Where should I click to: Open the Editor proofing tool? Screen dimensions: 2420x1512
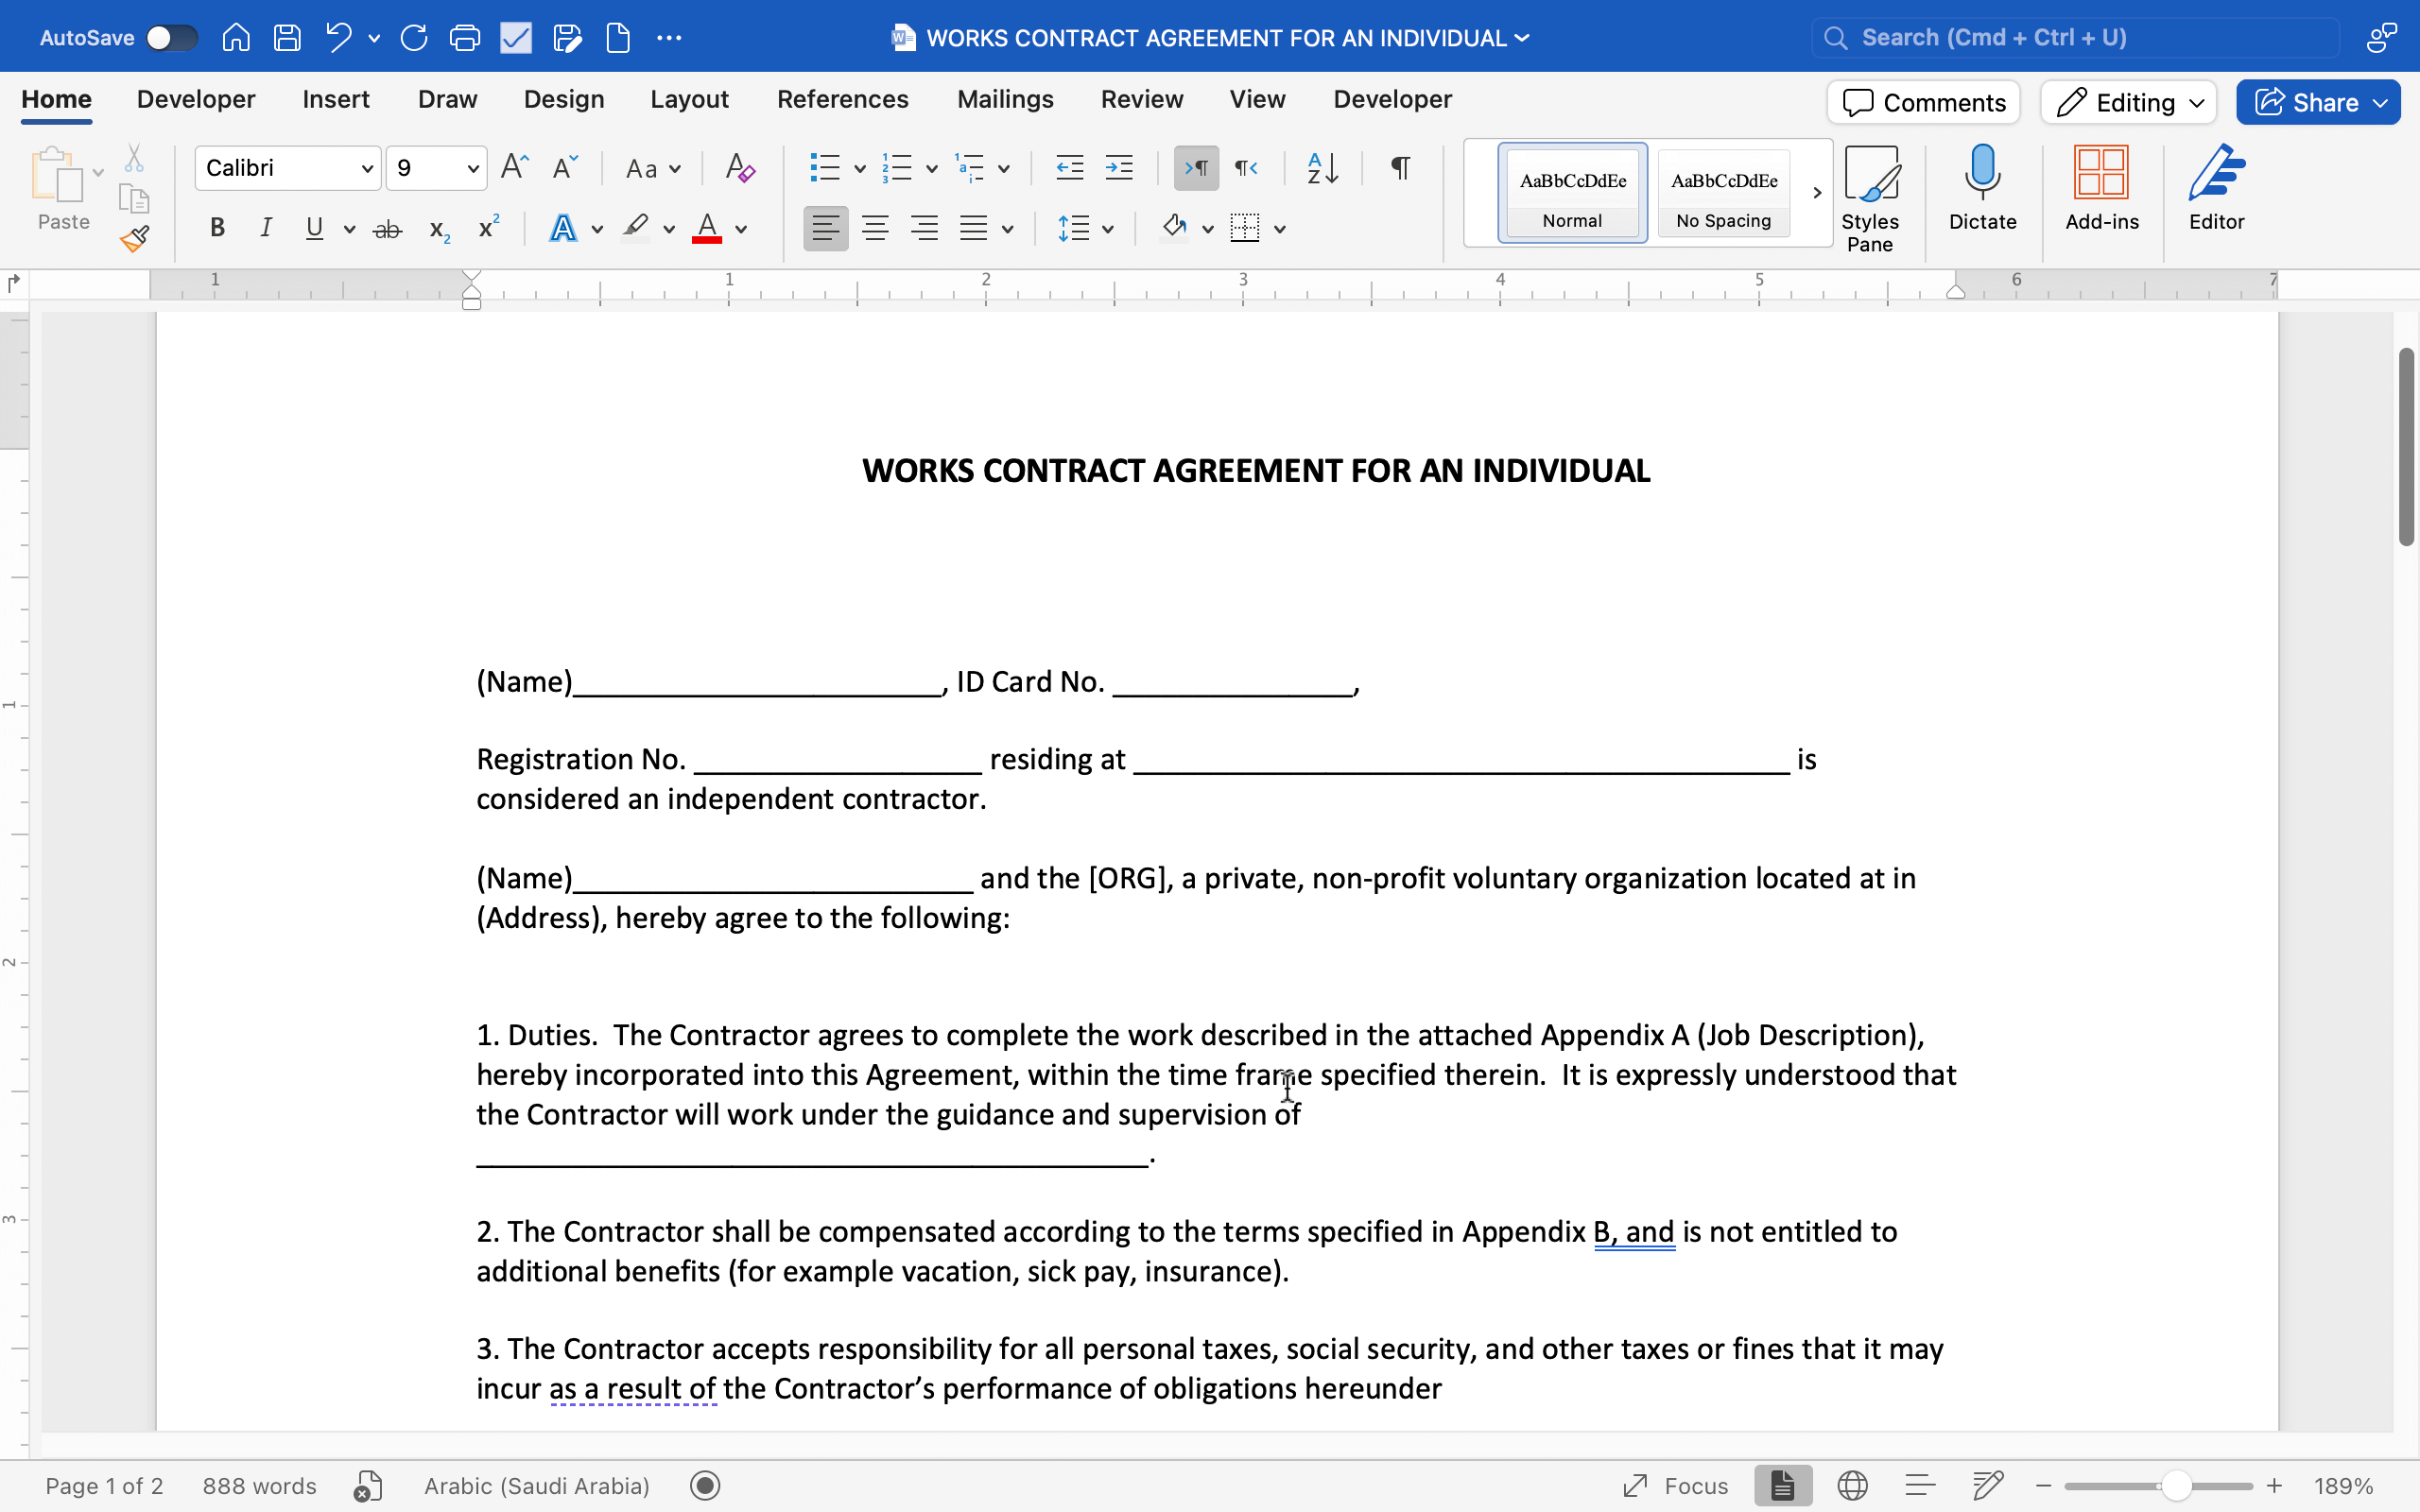[2215, 187]
